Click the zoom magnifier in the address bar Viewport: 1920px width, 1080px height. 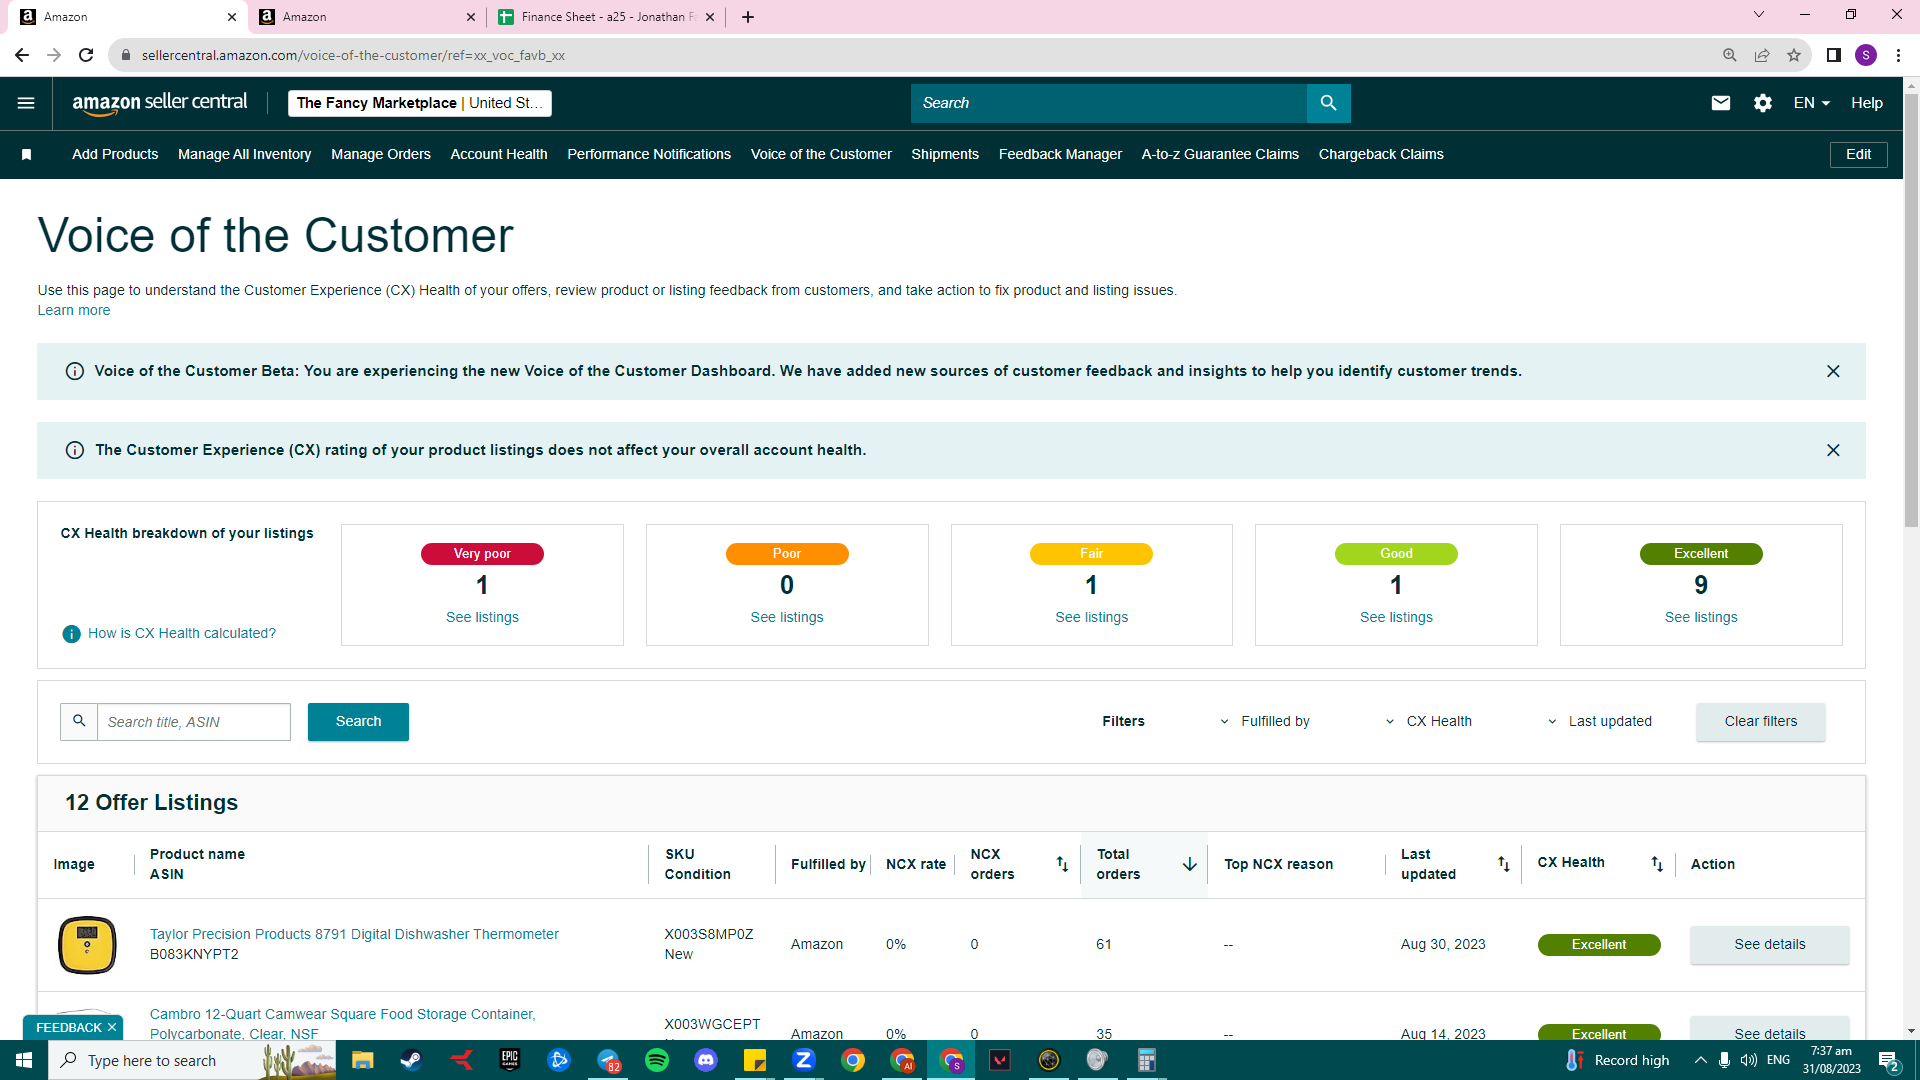coord(1729,55)
